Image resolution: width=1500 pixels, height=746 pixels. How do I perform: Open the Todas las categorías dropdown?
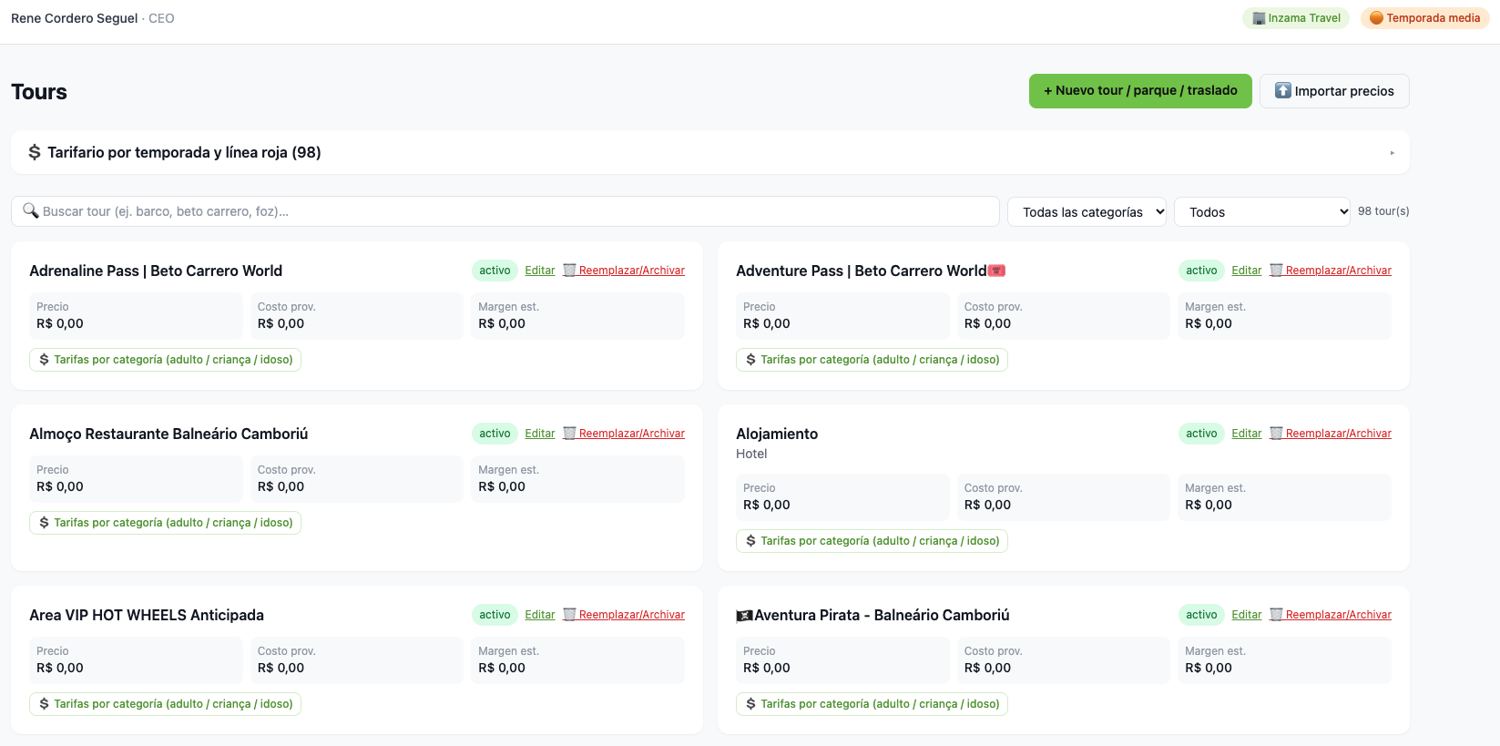pyautogui.click(x=1087, y=212)
